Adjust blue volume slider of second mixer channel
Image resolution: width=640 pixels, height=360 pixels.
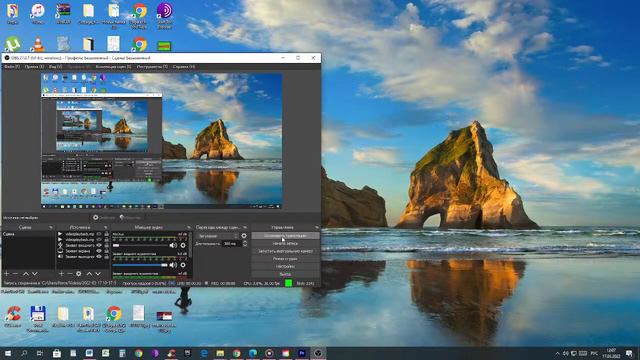point(140,265)
